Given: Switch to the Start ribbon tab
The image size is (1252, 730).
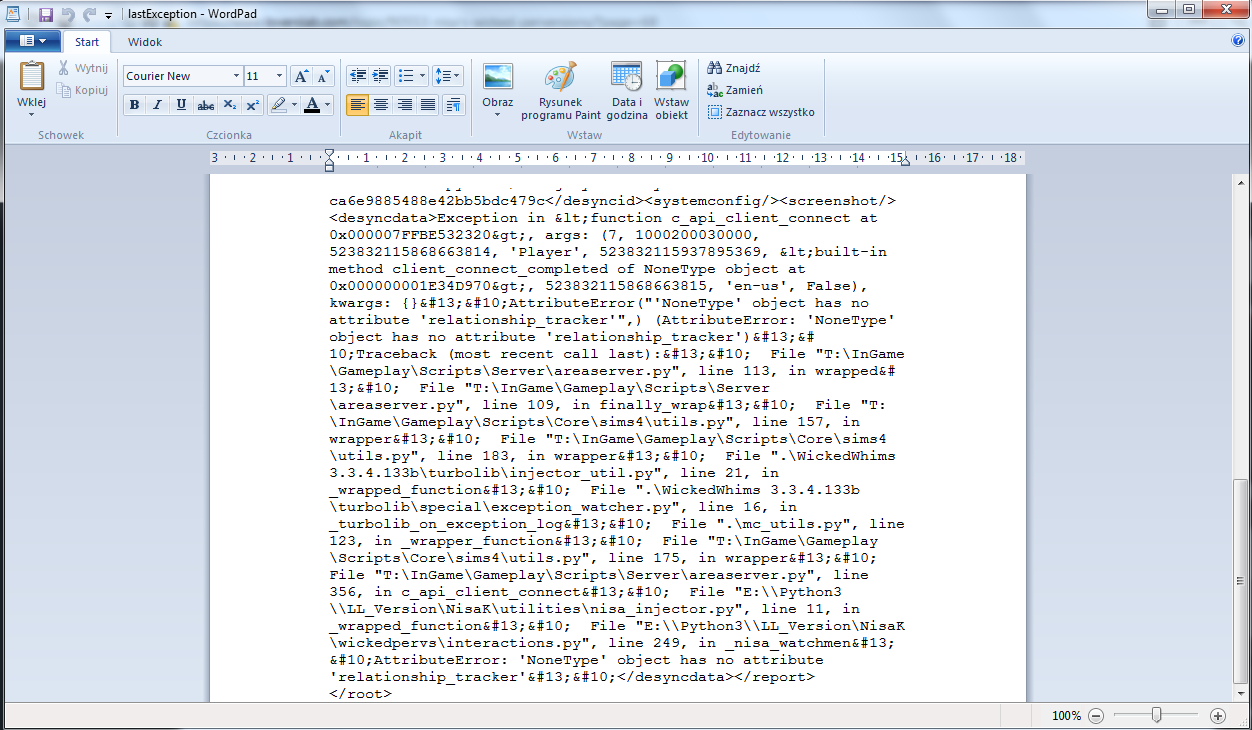Looking at the screenshot, I should [x=87, y=42].
